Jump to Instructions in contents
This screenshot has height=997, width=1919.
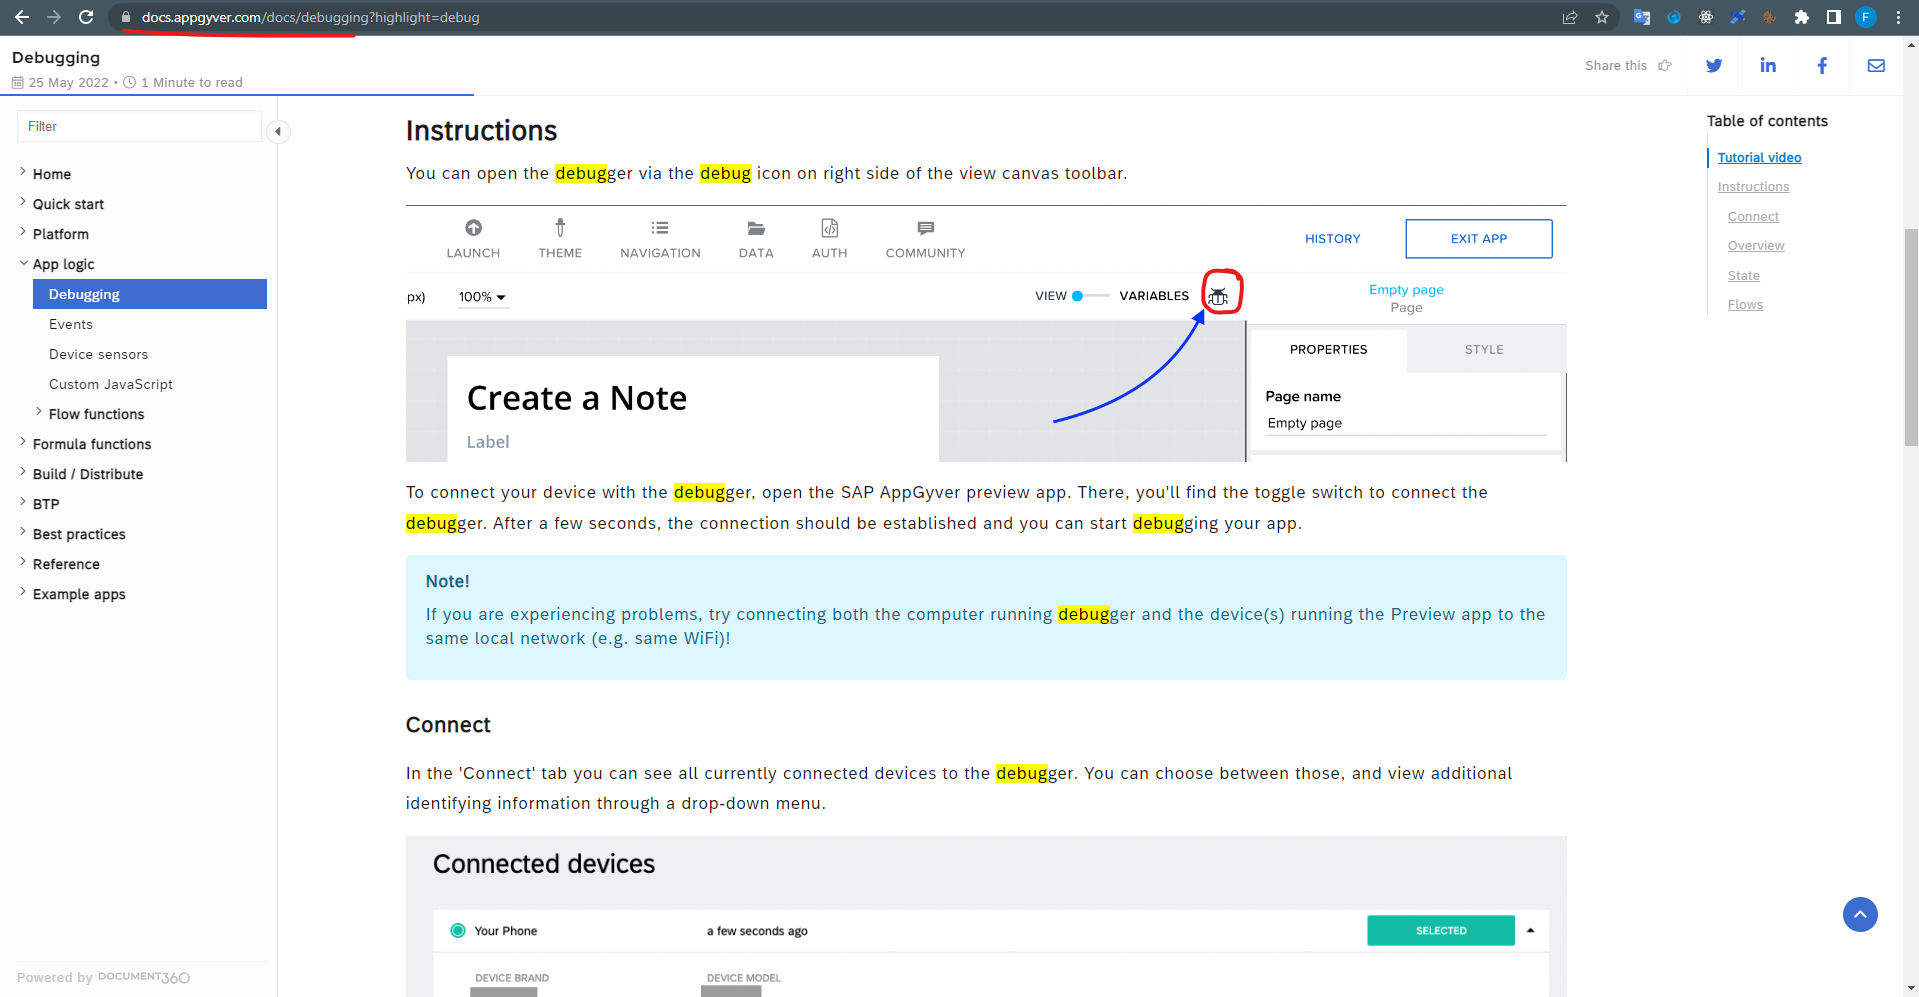point(1753,187)
